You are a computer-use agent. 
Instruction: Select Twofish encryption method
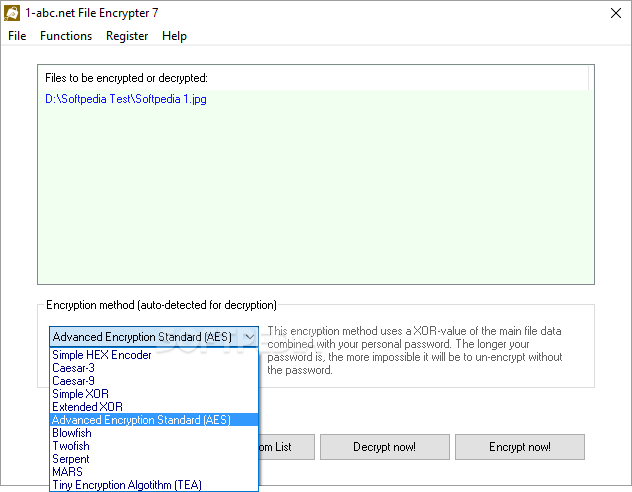[x=154, y=446]
